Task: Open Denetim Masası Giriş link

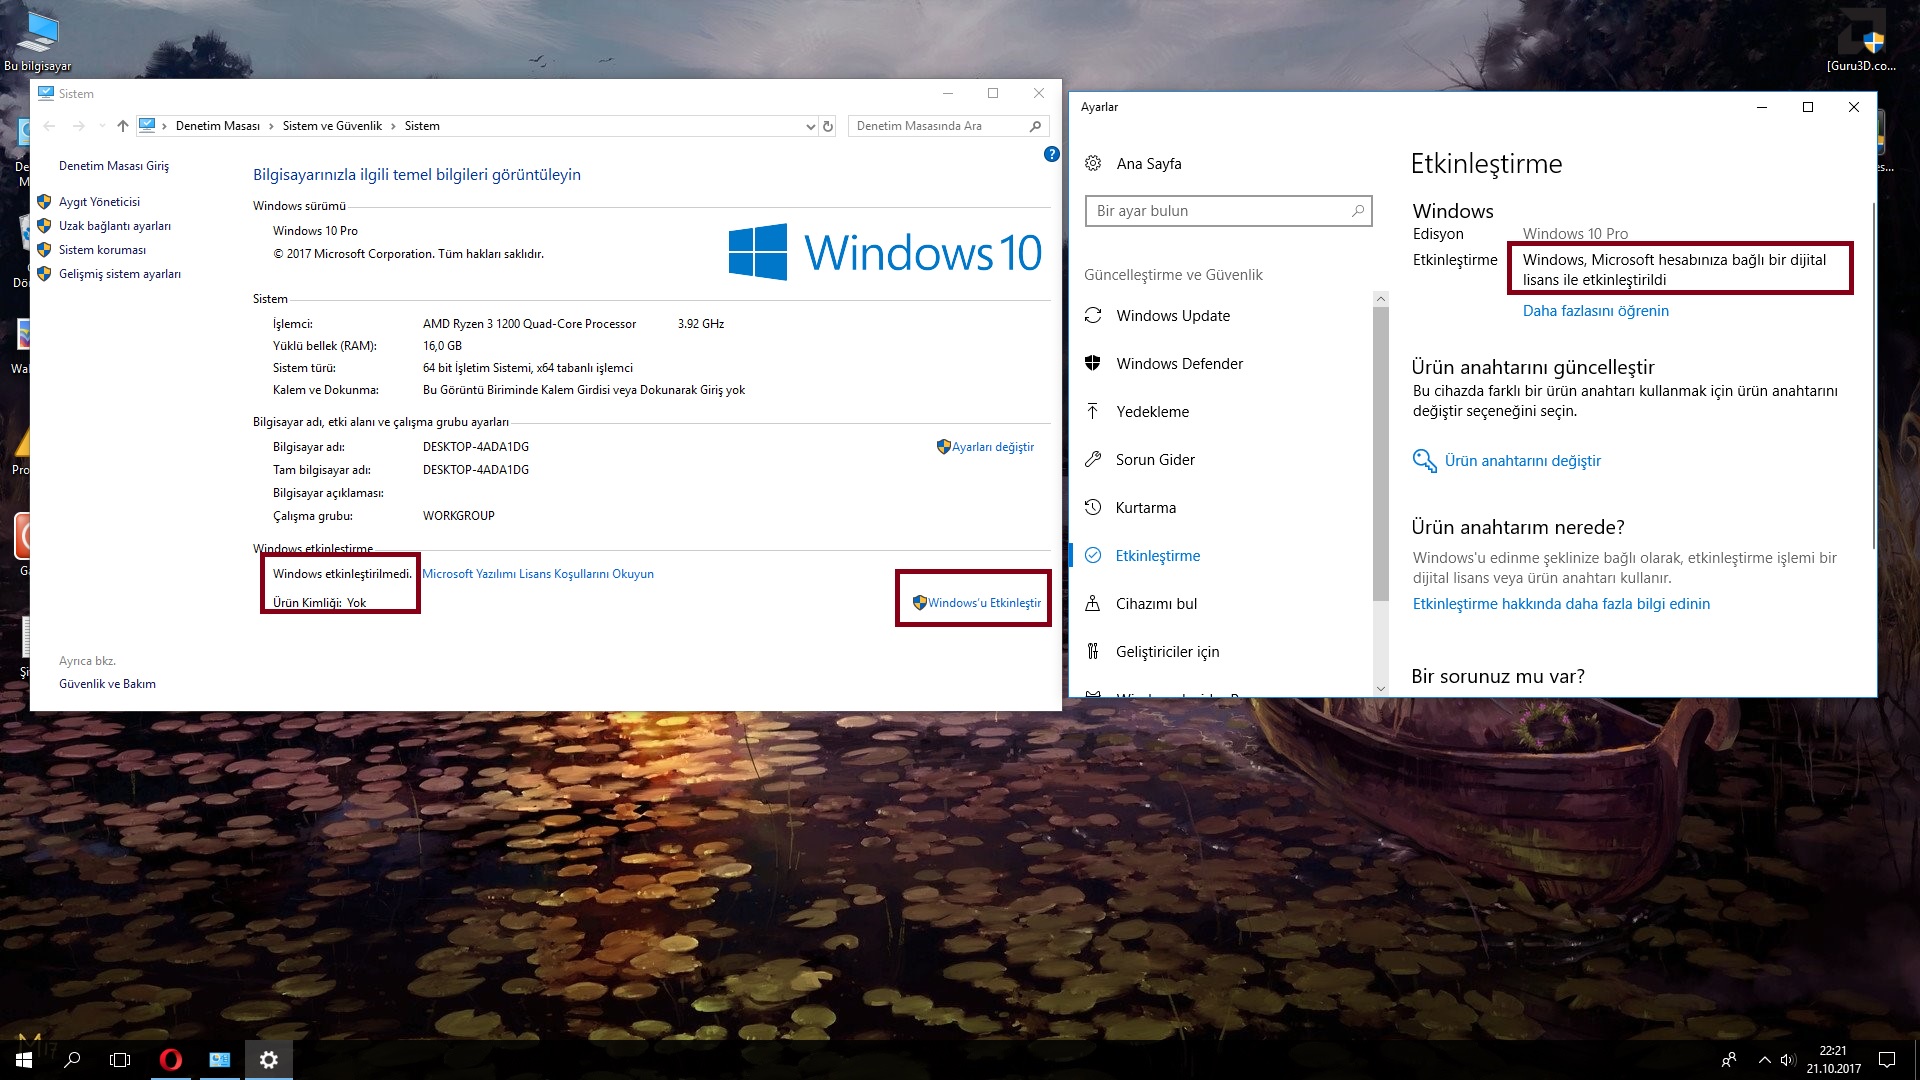Action: point(114,166)
